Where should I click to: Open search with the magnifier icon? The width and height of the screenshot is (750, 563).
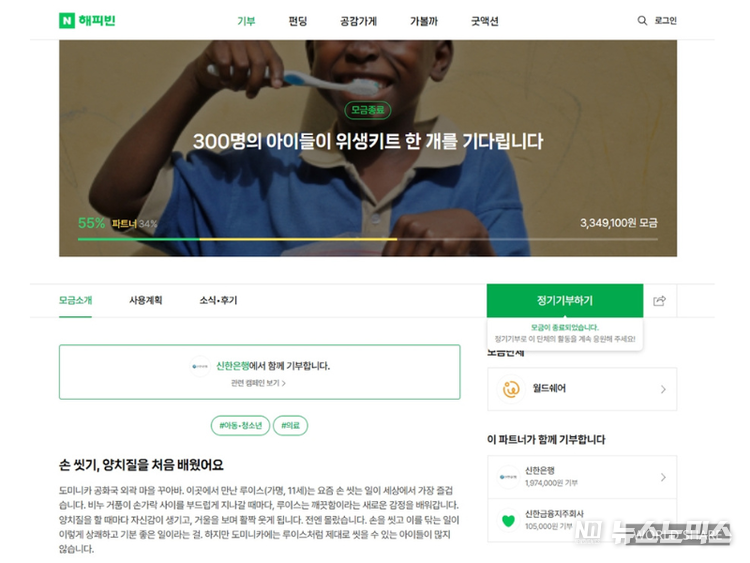click(x=642, y=21)
